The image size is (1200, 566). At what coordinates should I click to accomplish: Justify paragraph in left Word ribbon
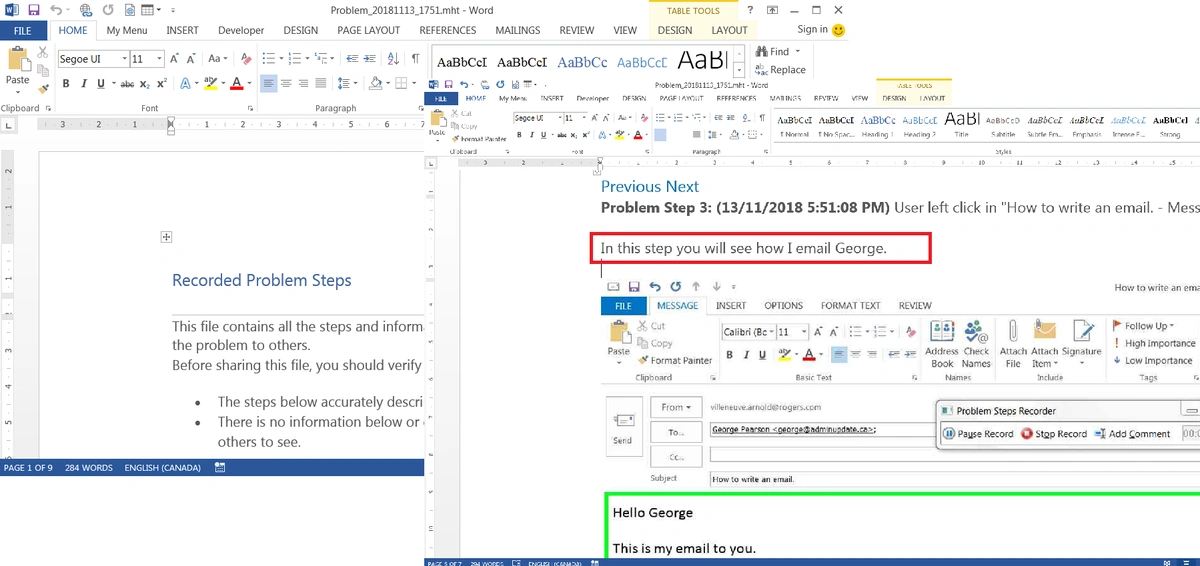coord(321,84)
